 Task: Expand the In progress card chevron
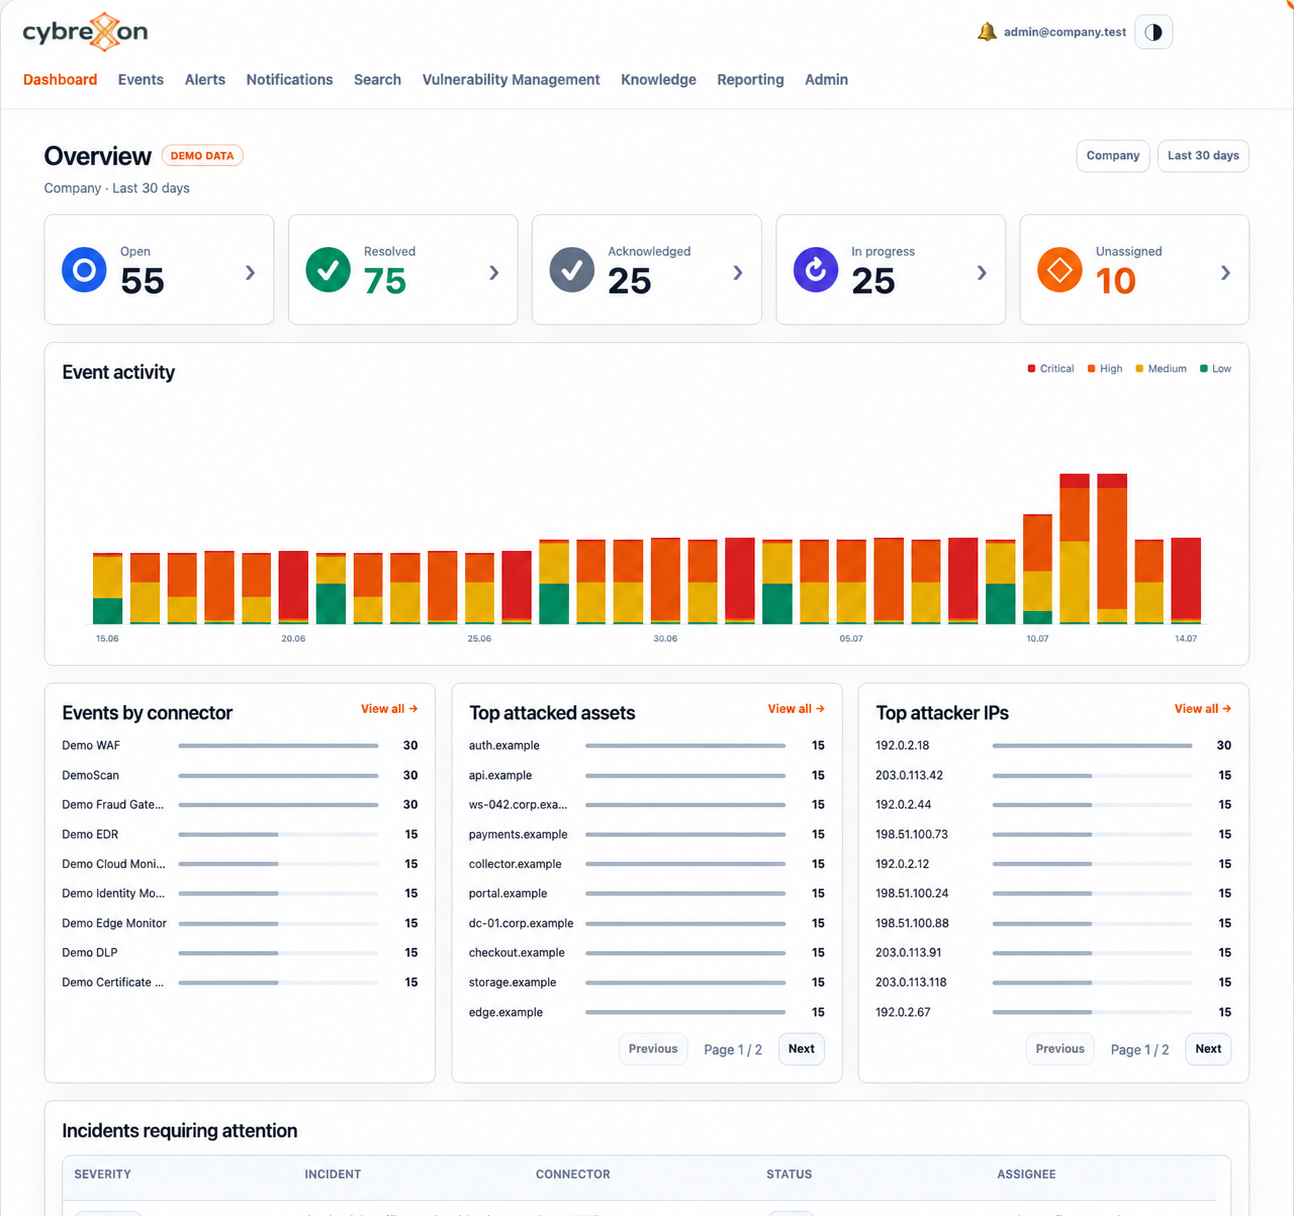coord(982,272)
